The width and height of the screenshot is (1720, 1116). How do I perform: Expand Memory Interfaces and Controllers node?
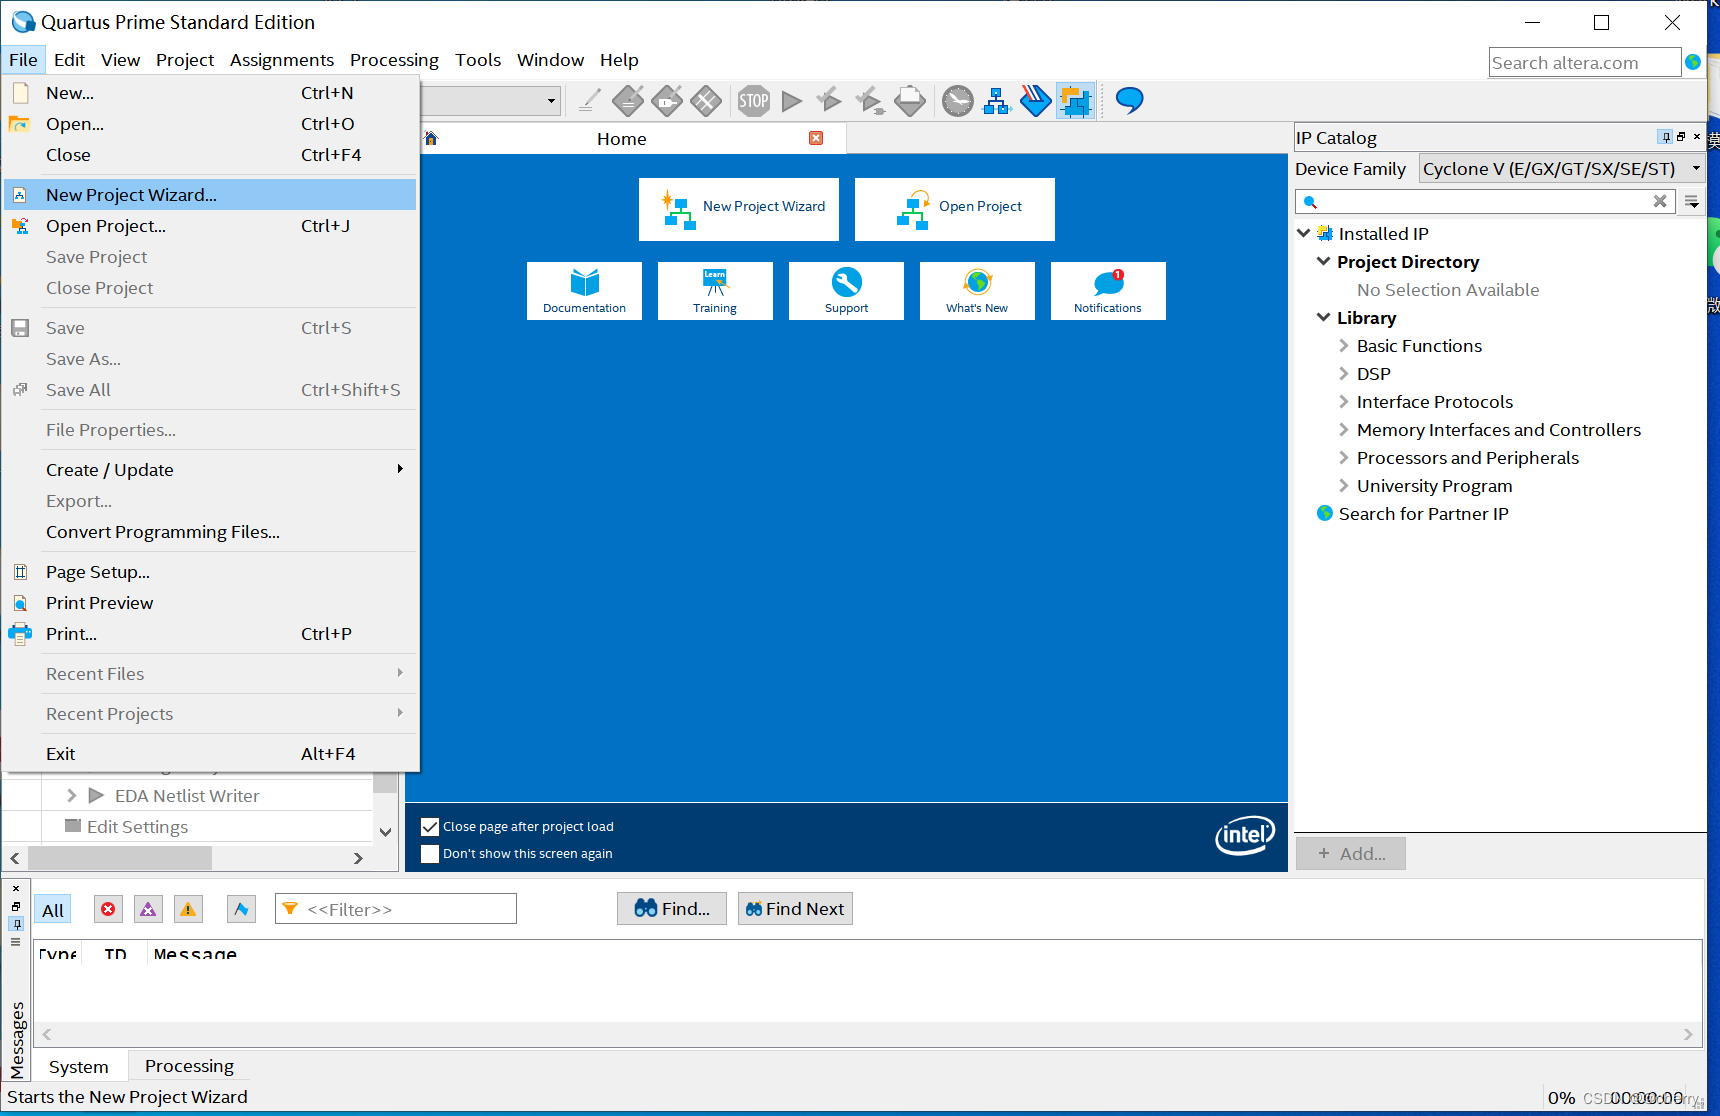pos(1344,429)
